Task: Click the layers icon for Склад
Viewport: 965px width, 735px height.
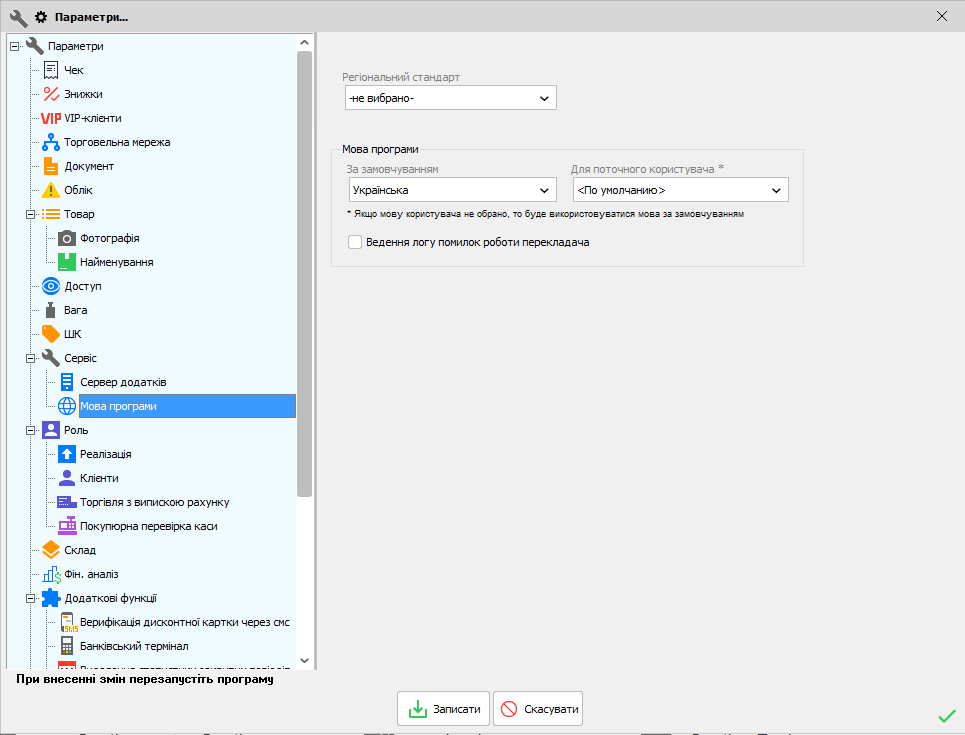Action: pyautogui.click(x=51, y=550)
